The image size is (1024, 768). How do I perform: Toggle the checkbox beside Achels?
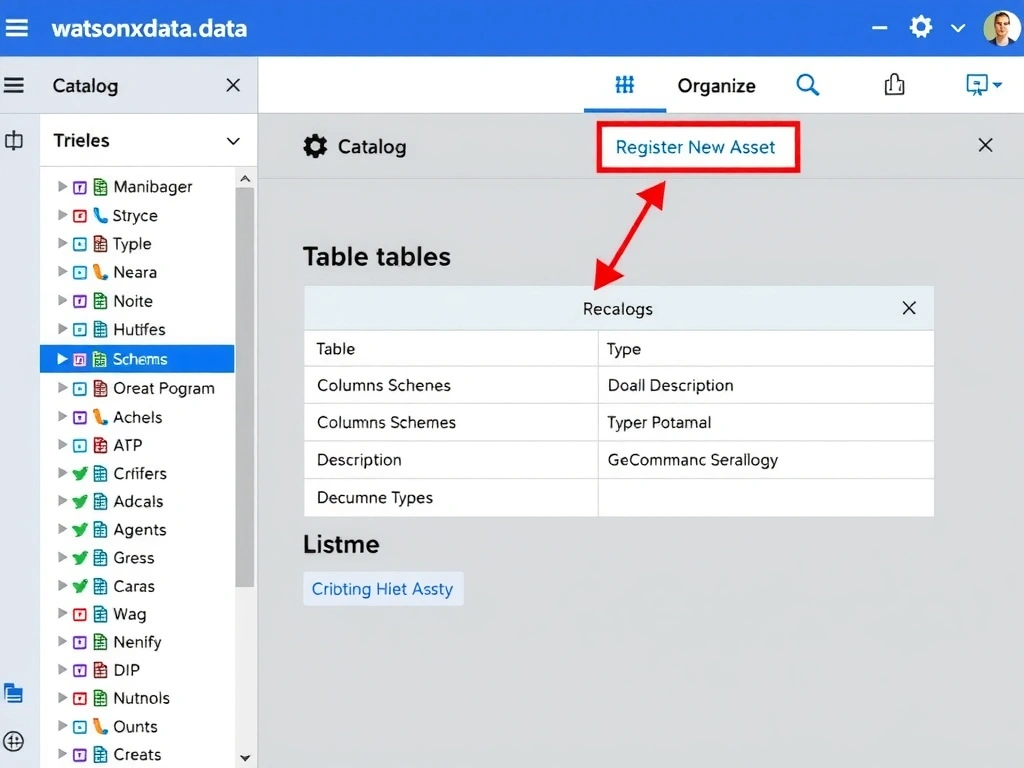pos(80,417)
